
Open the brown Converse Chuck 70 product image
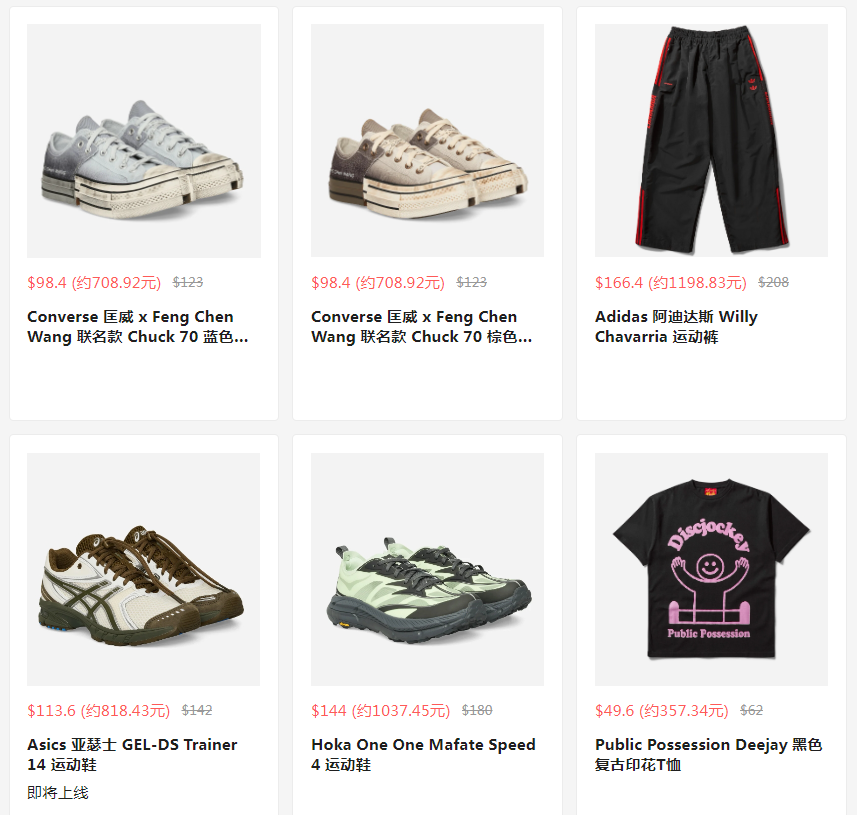427,140
